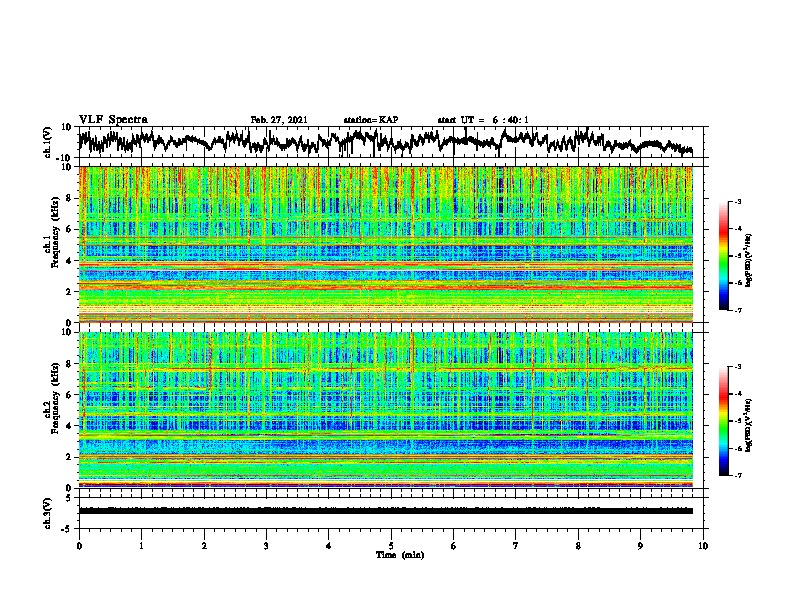Click the "ch.1(V)" waveform axis label
This screenshot has height=612, width=792.
click(x=48, y=142)
